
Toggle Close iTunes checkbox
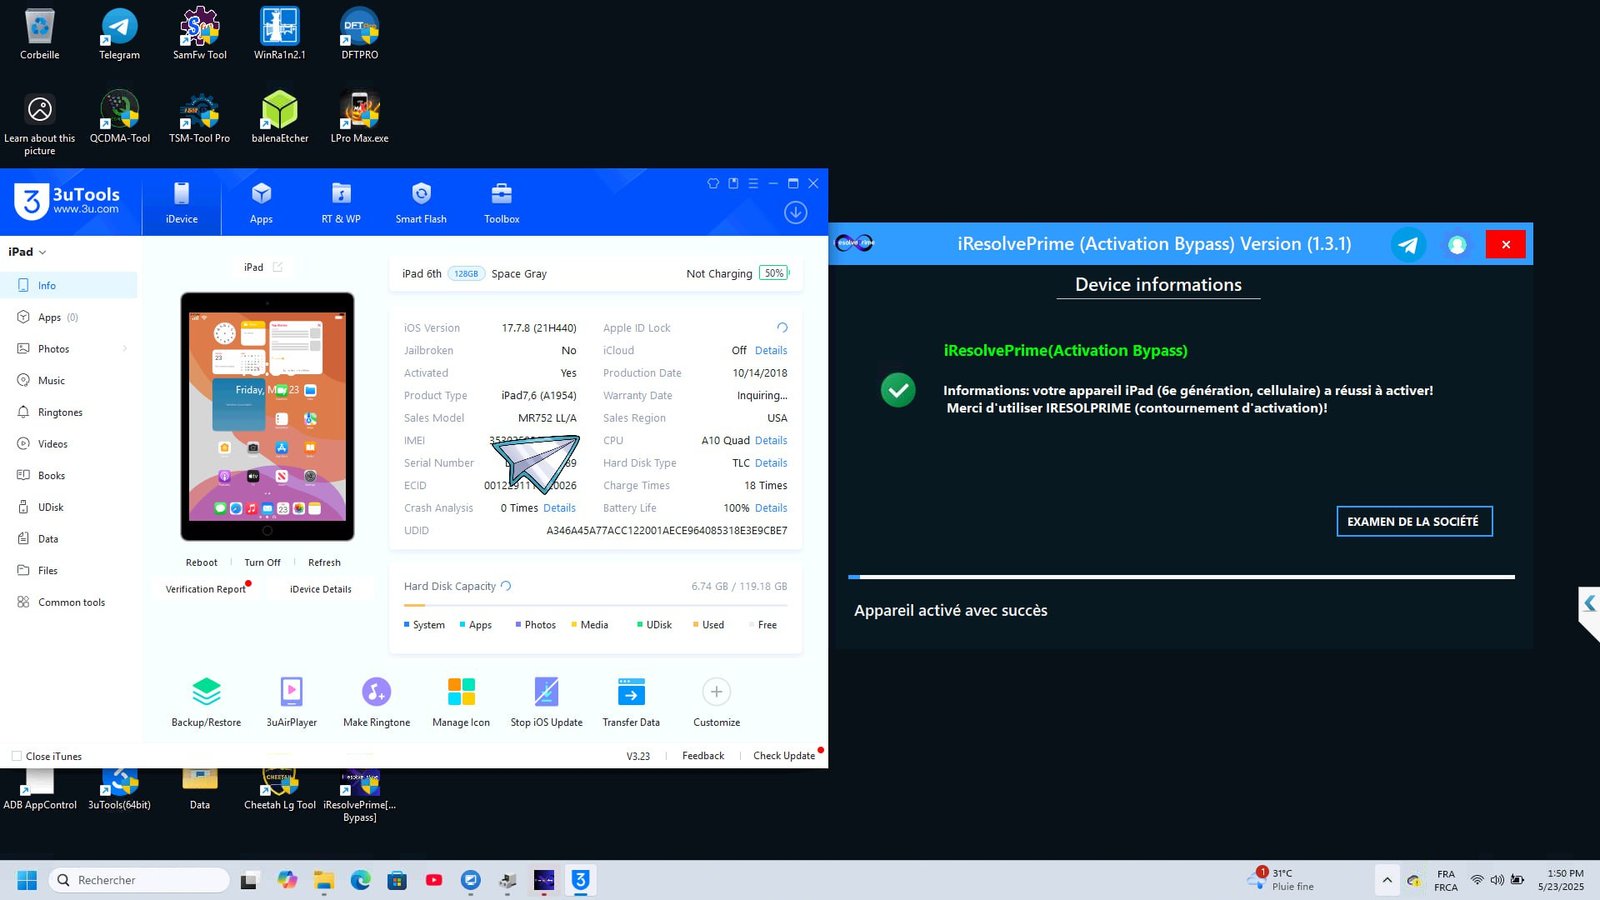tap(16, 756)
